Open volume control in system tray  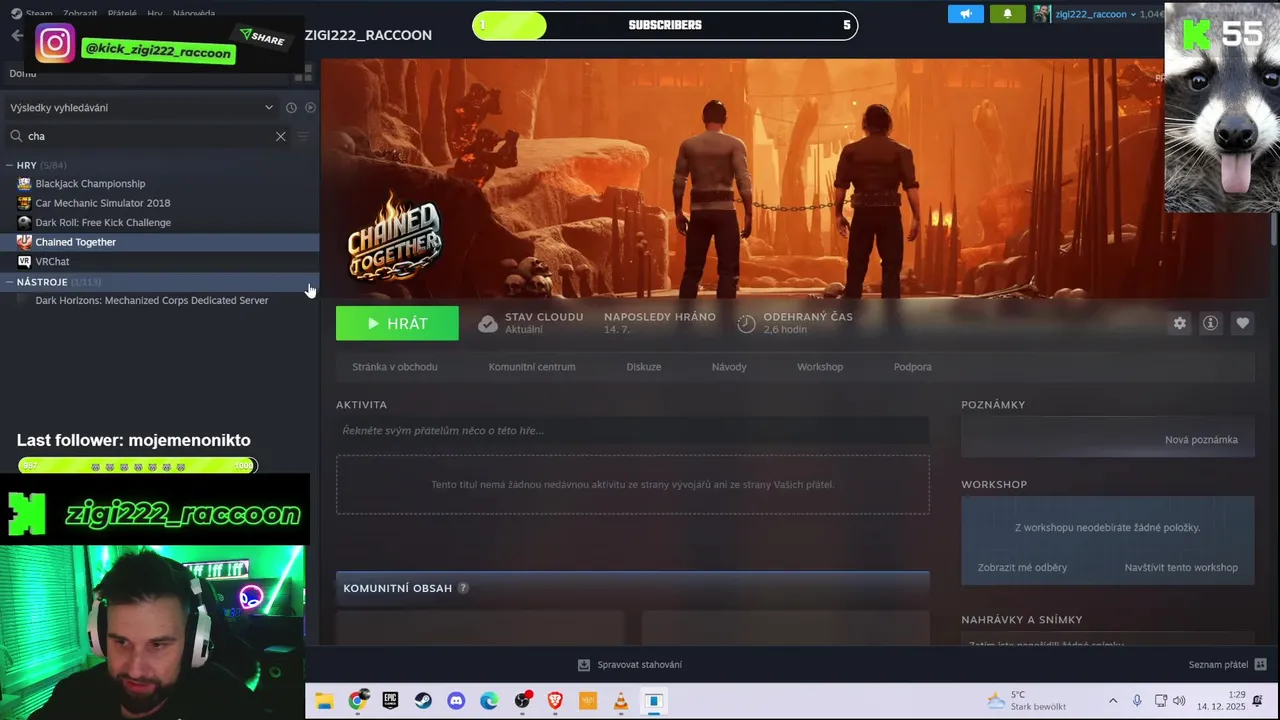1179,701
